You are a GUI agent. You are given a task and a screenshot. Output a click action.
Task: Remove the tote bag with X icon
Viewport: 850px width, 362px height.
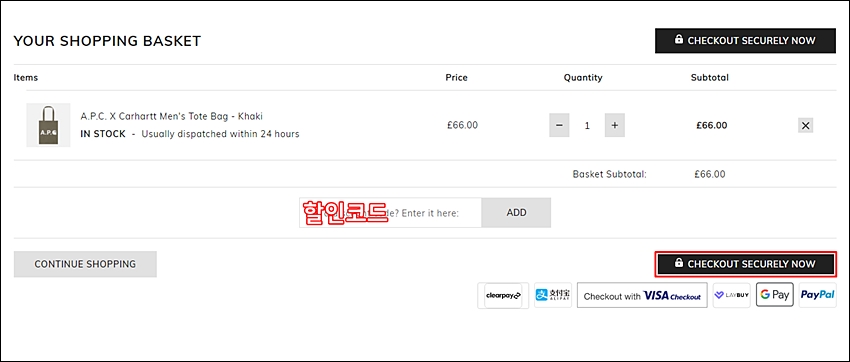806,126
